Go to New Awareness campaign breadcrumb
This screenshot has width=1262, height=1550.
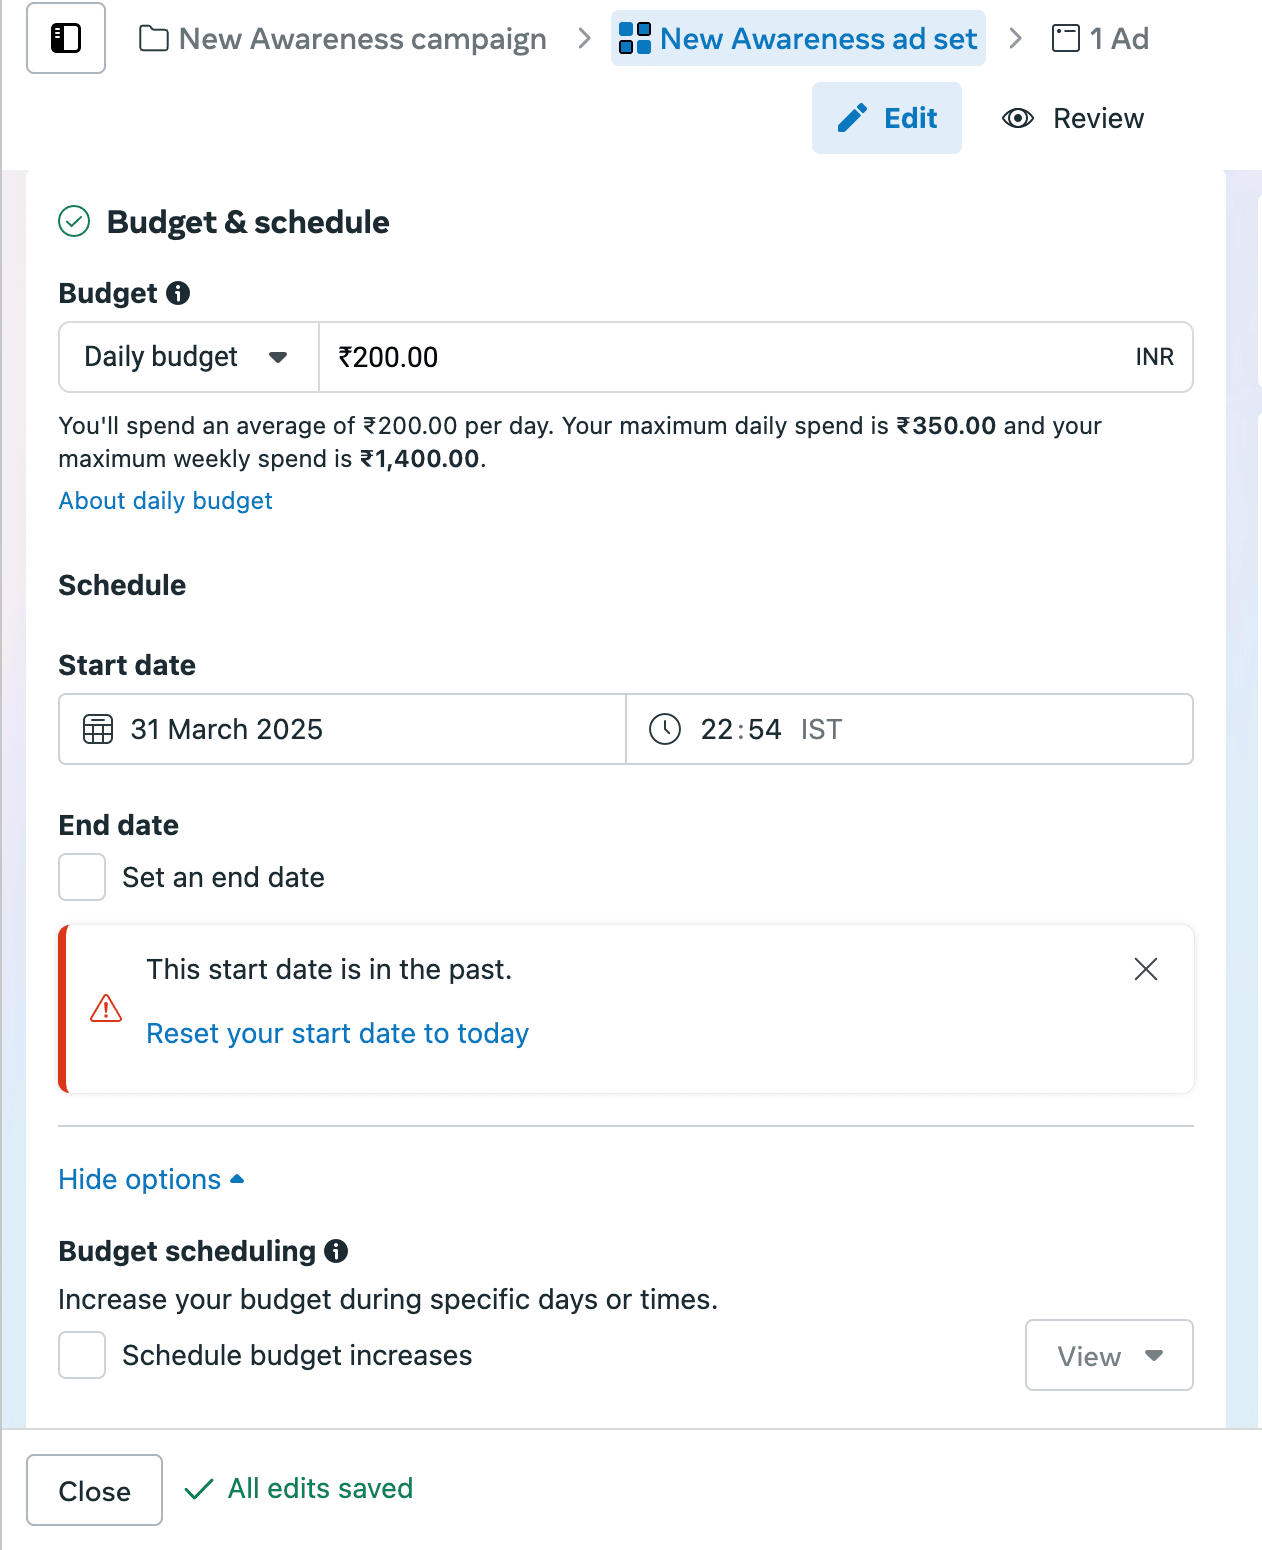point(343,39)
